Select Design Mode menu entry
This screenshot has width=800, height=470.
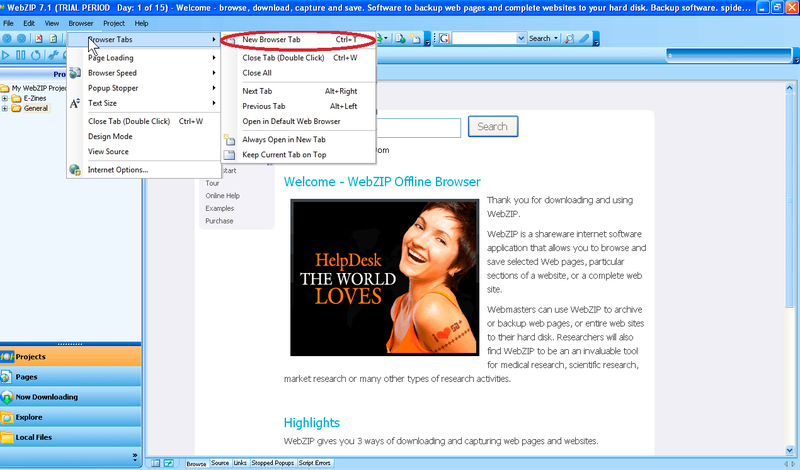(144, 136)
